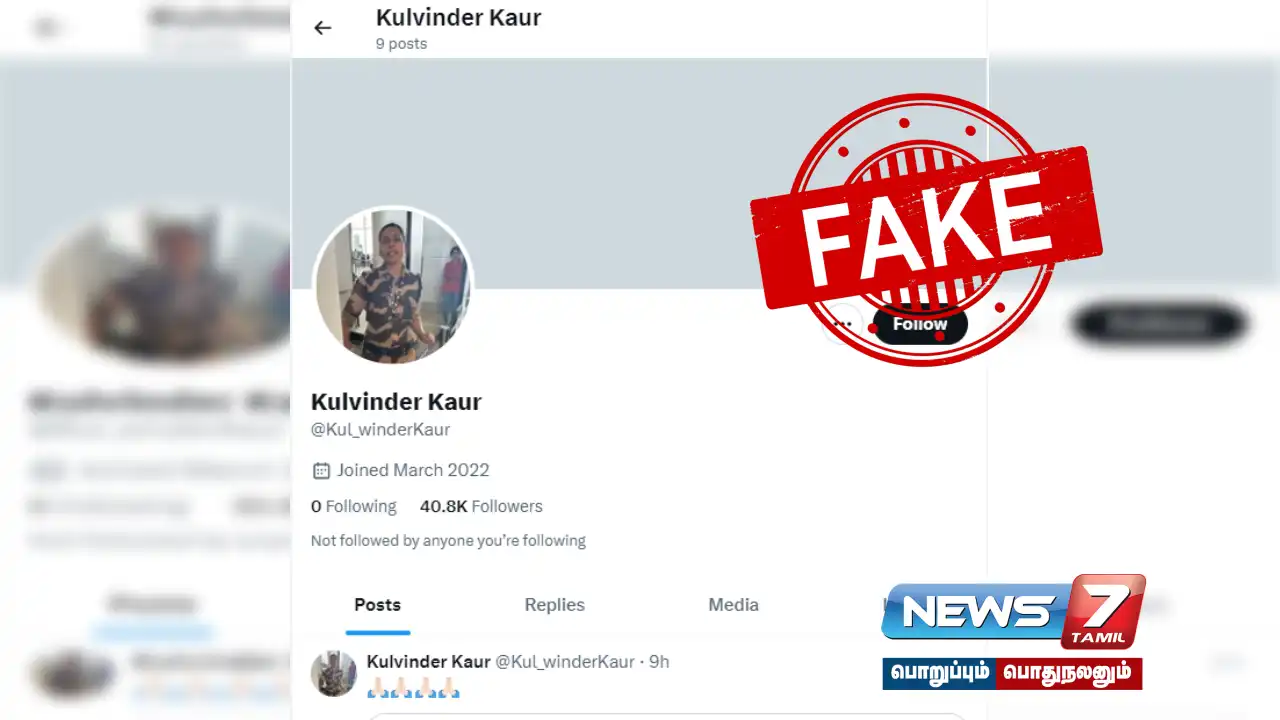Open the 0 Following list

[x=354, y=506]
